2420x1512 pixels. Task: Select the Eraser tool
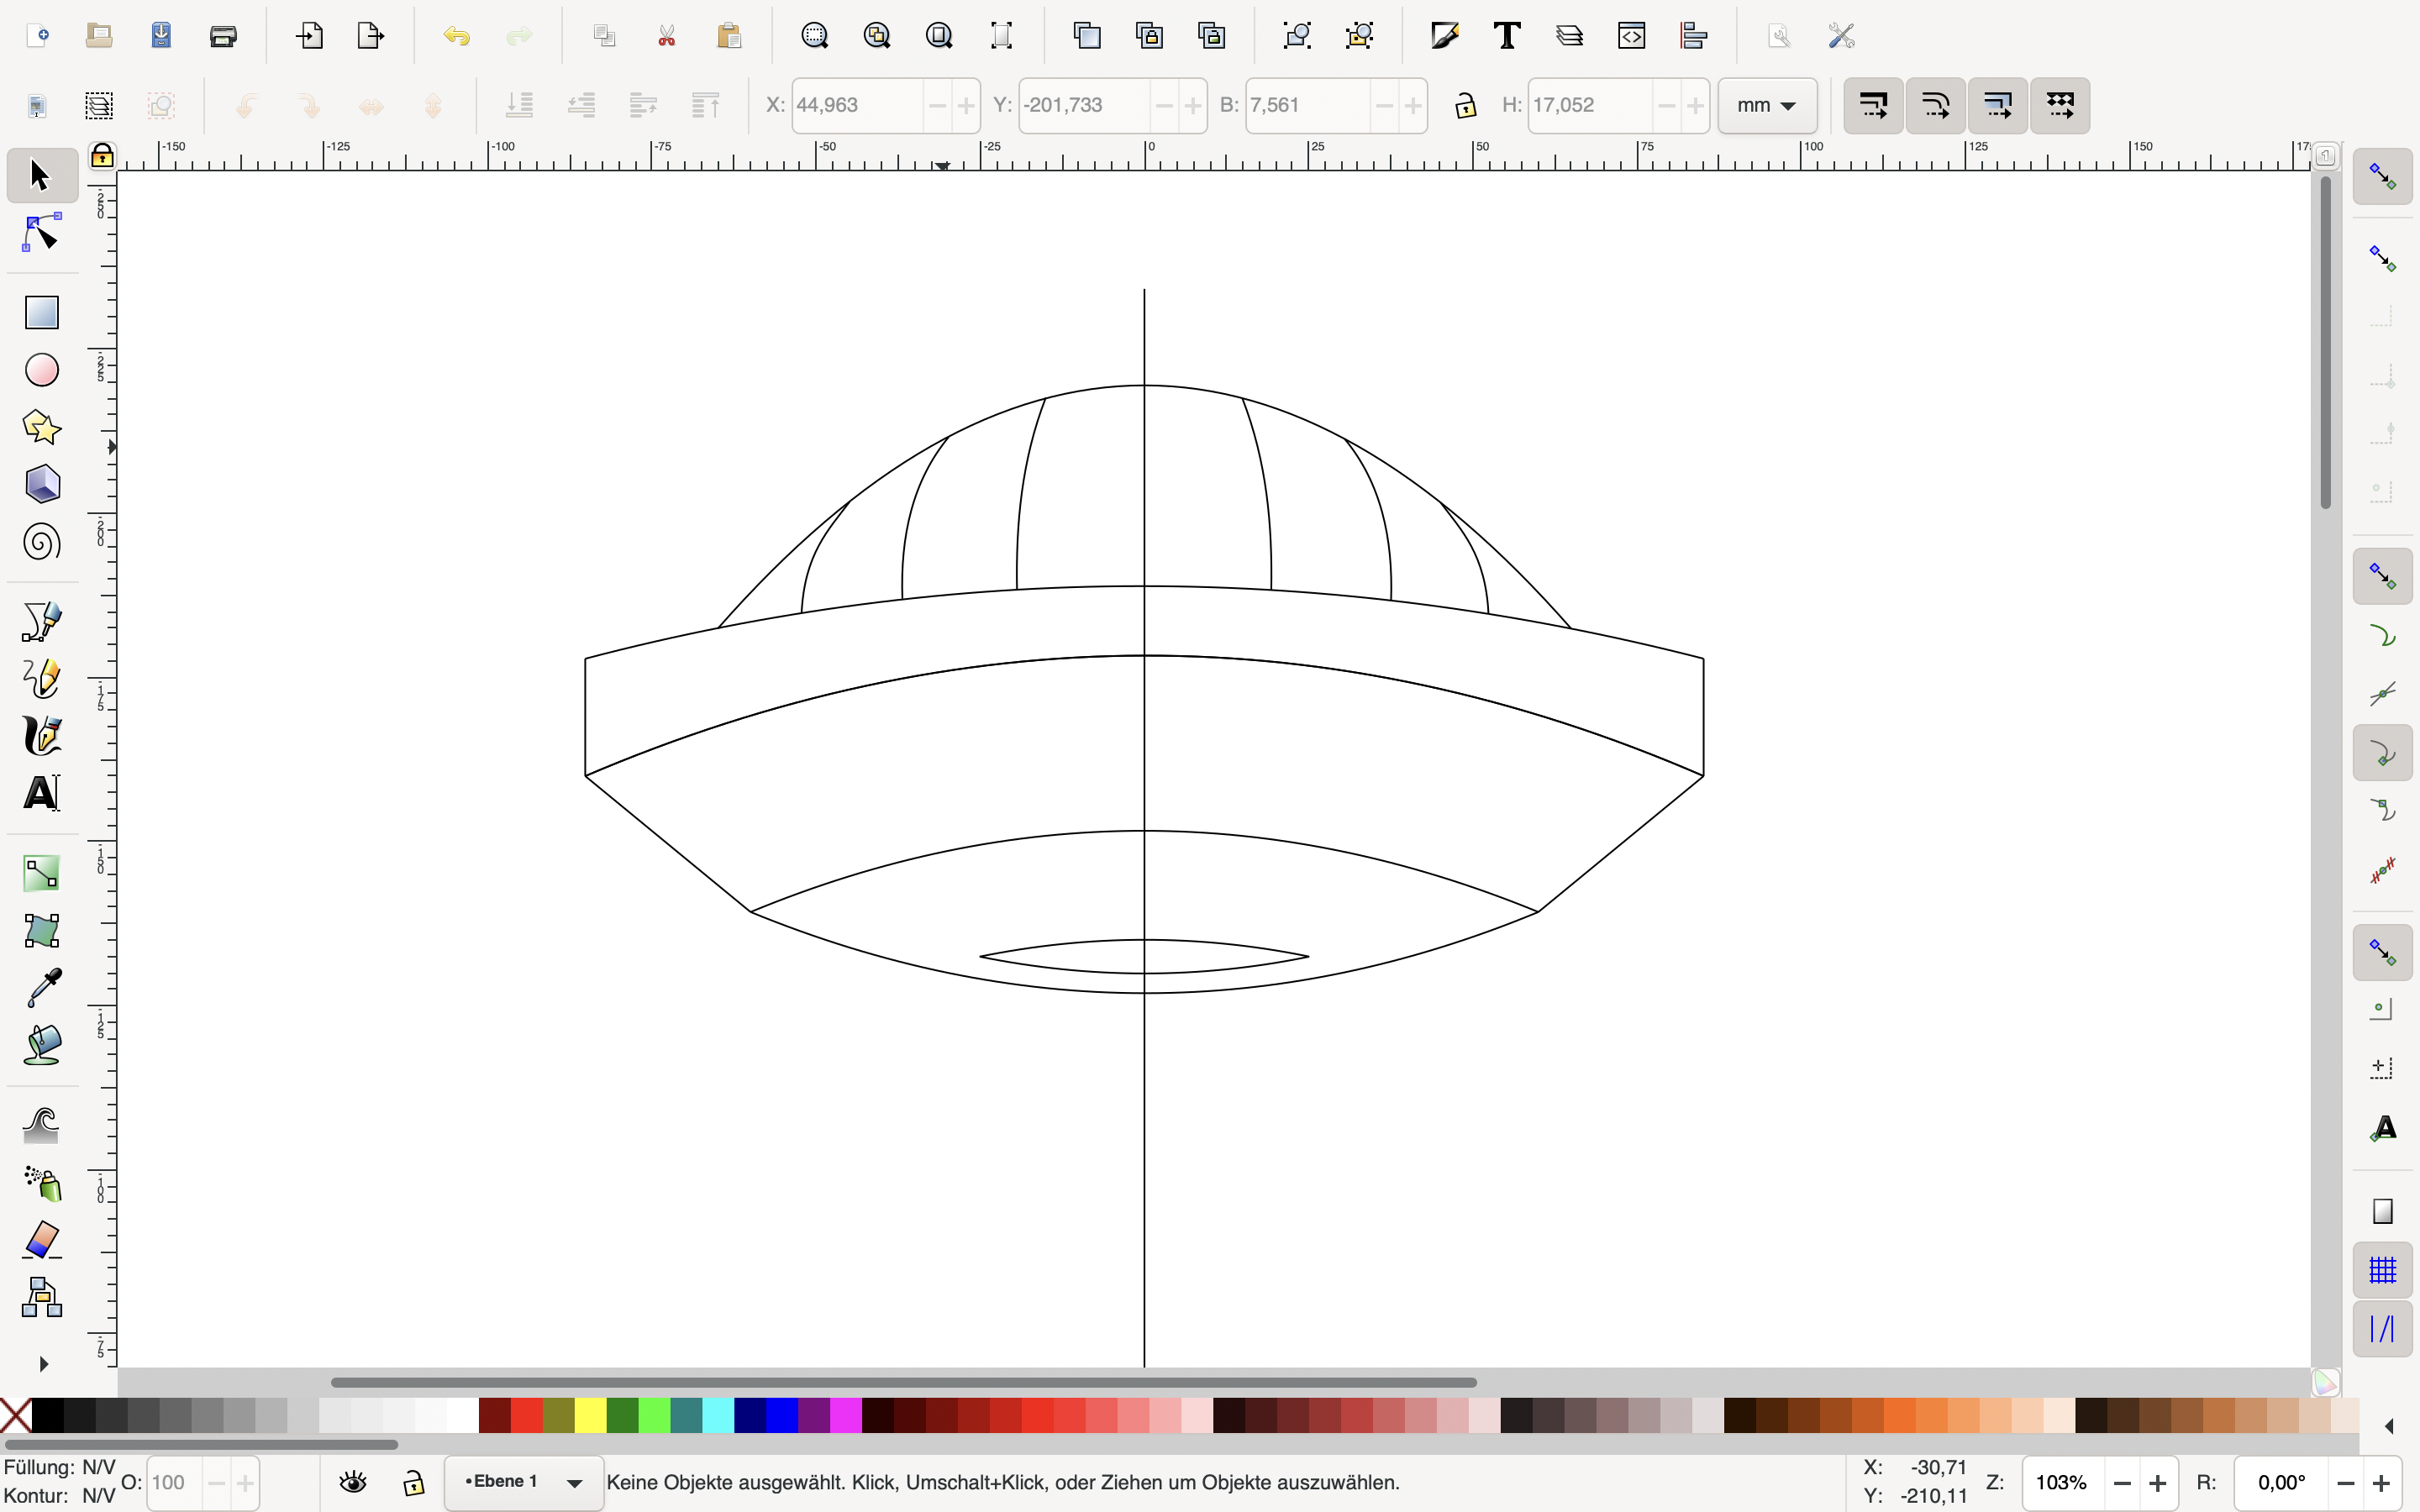[41, 1240]
